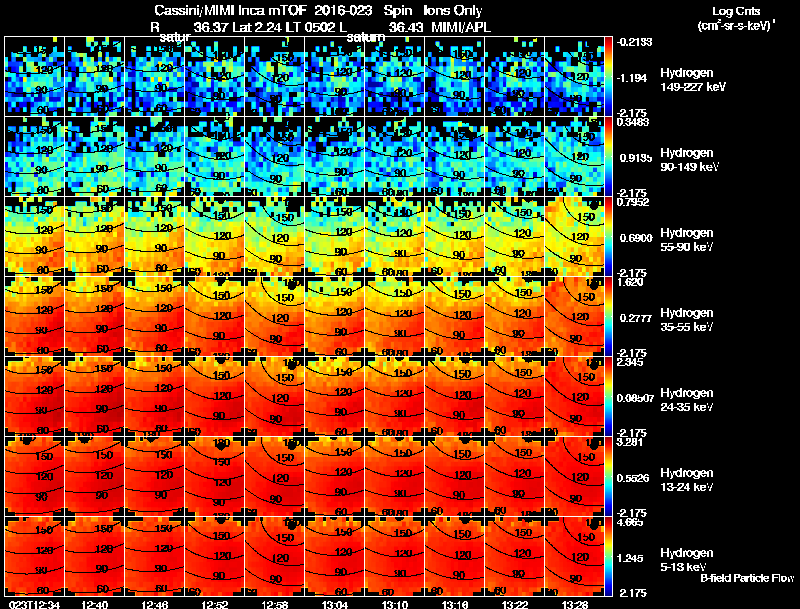The image size is (800, 609).
Task: Click the 'Ions Only' title label
Action: click(452, 11)
